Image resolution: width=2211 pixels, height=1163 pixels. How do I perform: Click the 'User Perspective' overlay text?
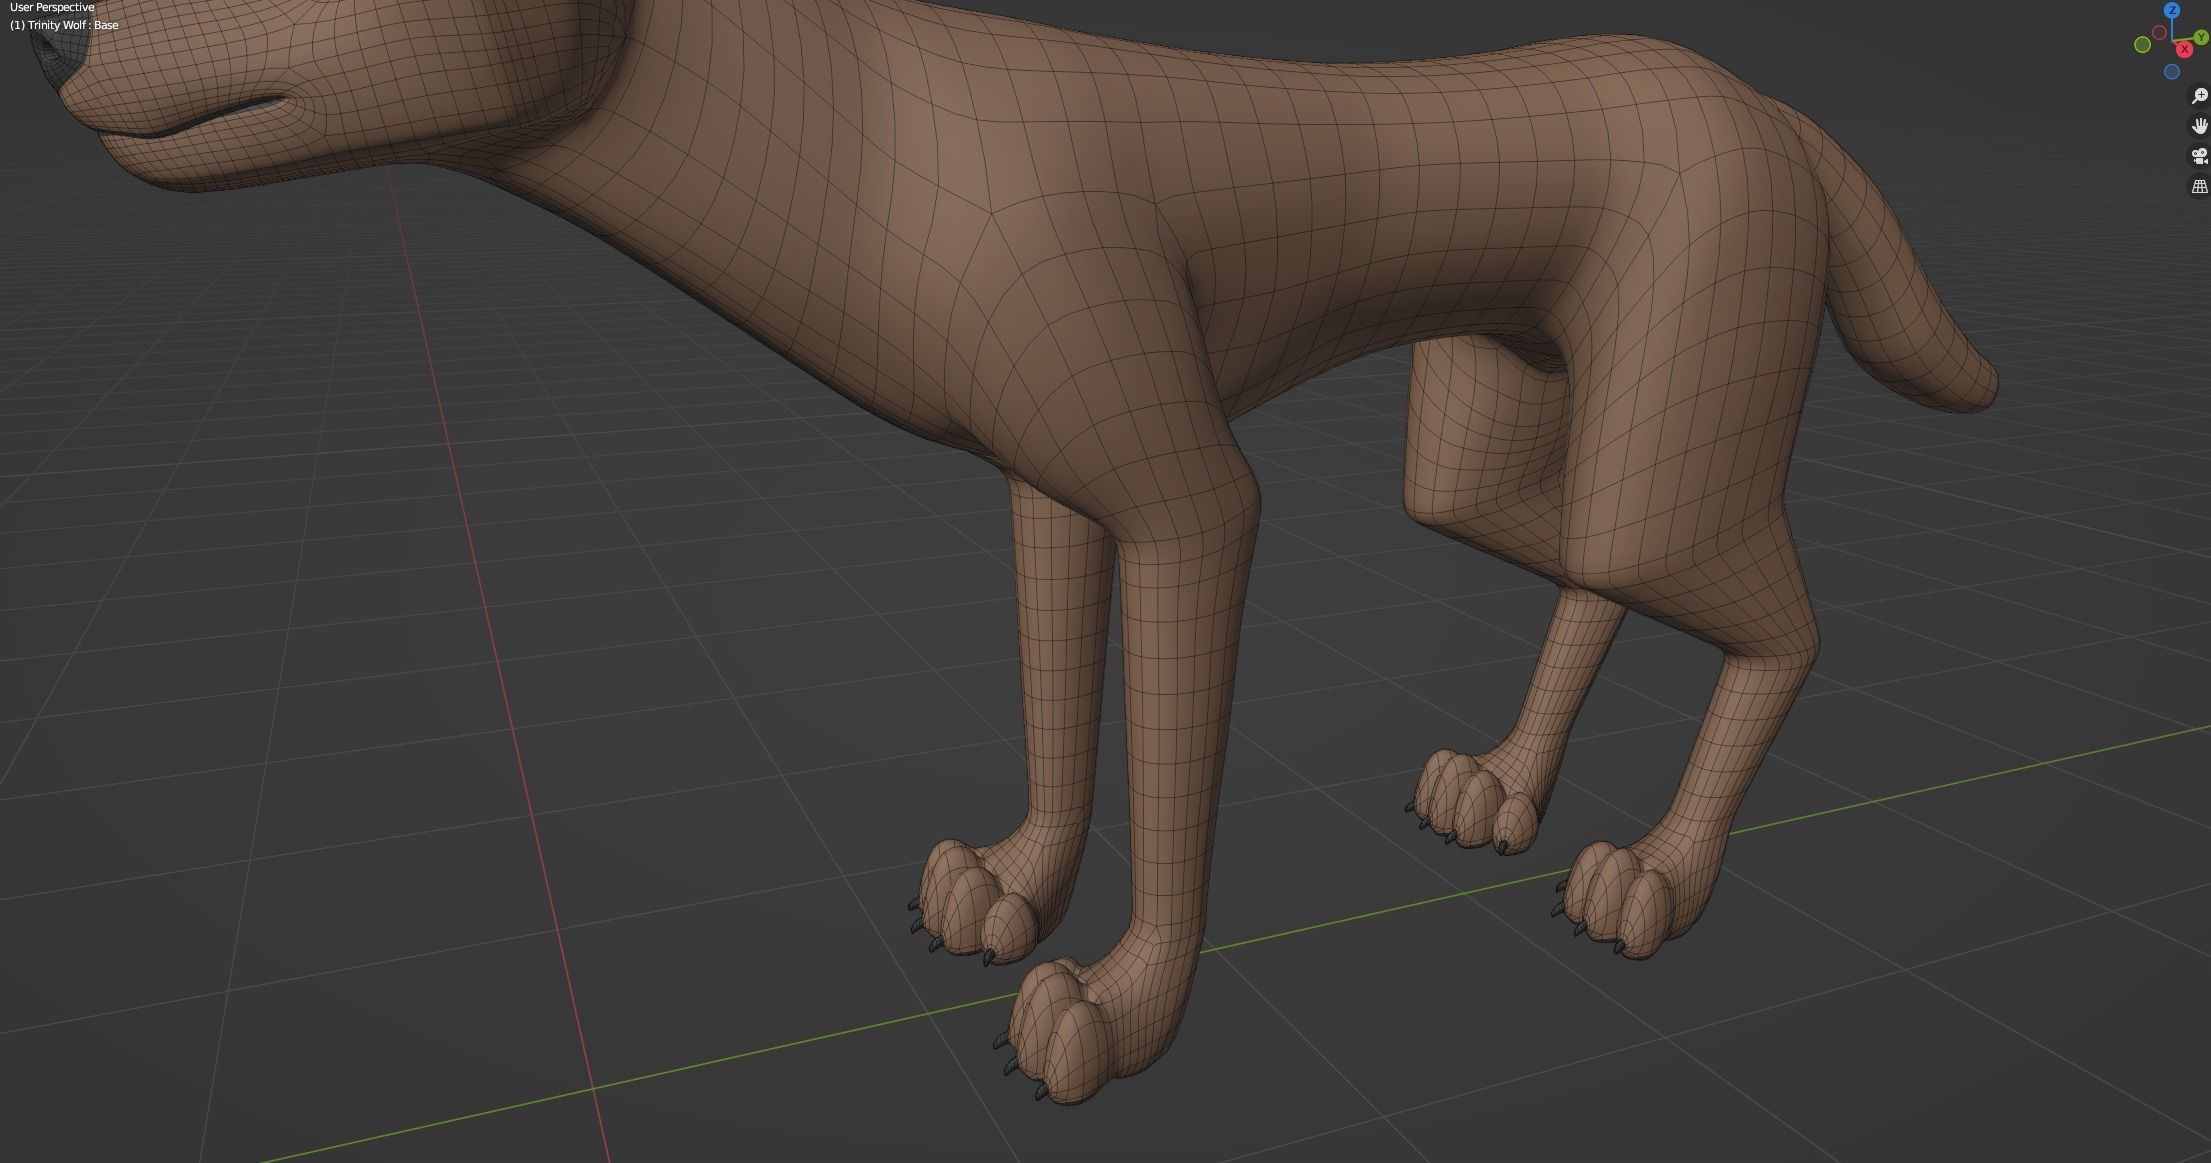point(52,7)
